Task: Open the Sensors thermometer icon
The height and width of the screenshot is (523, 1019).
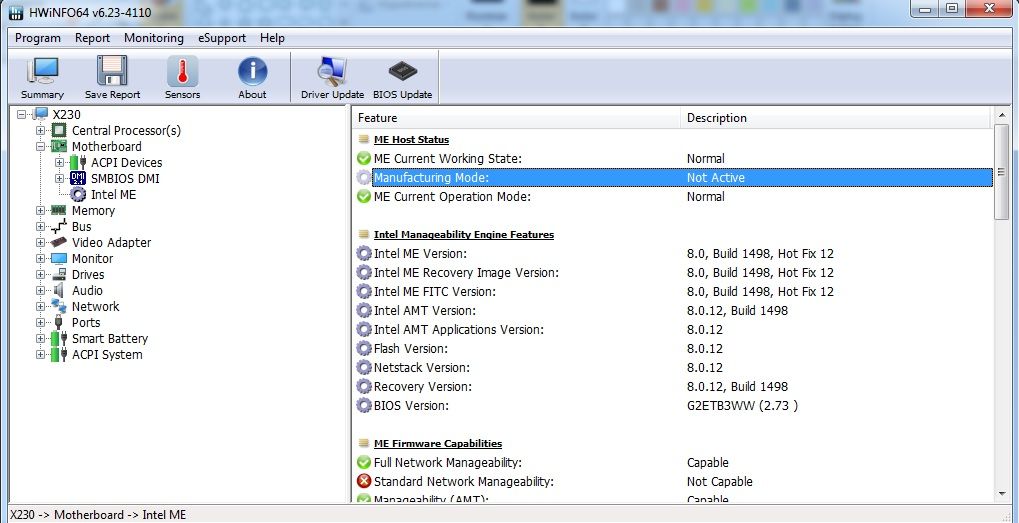Action: click(183, 71)
